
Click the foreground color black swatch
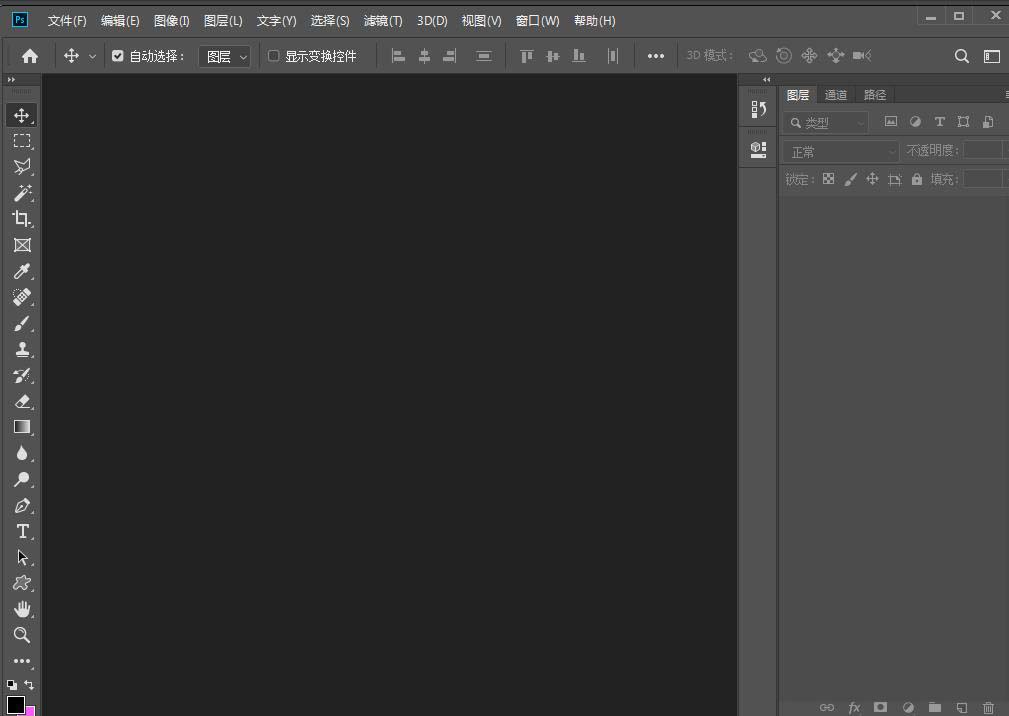(x=16, y=705)
